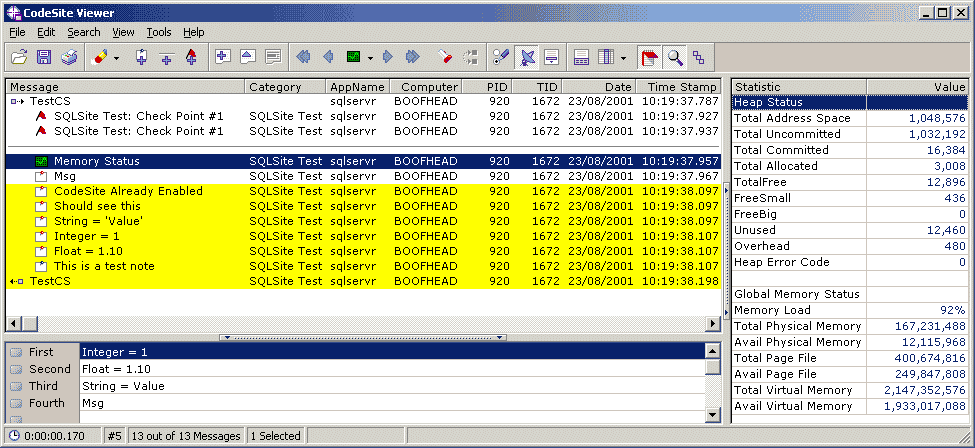Select the 'Second' row Float = 1.10
Image resolution: width=975 pixels, height=448 pixels.
click(x=114, y=369)
